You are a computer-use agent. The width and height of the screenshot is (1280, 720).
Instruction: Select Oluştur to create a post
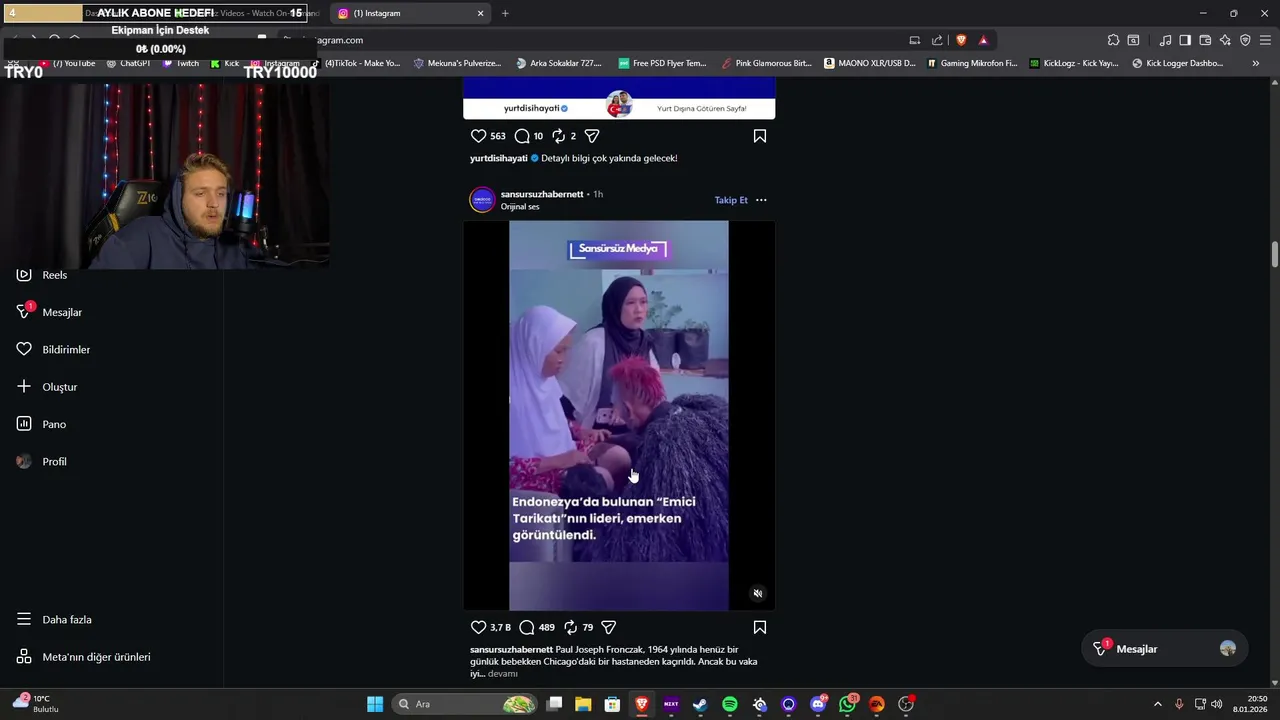pyautogui.click(x=46, y=387)
